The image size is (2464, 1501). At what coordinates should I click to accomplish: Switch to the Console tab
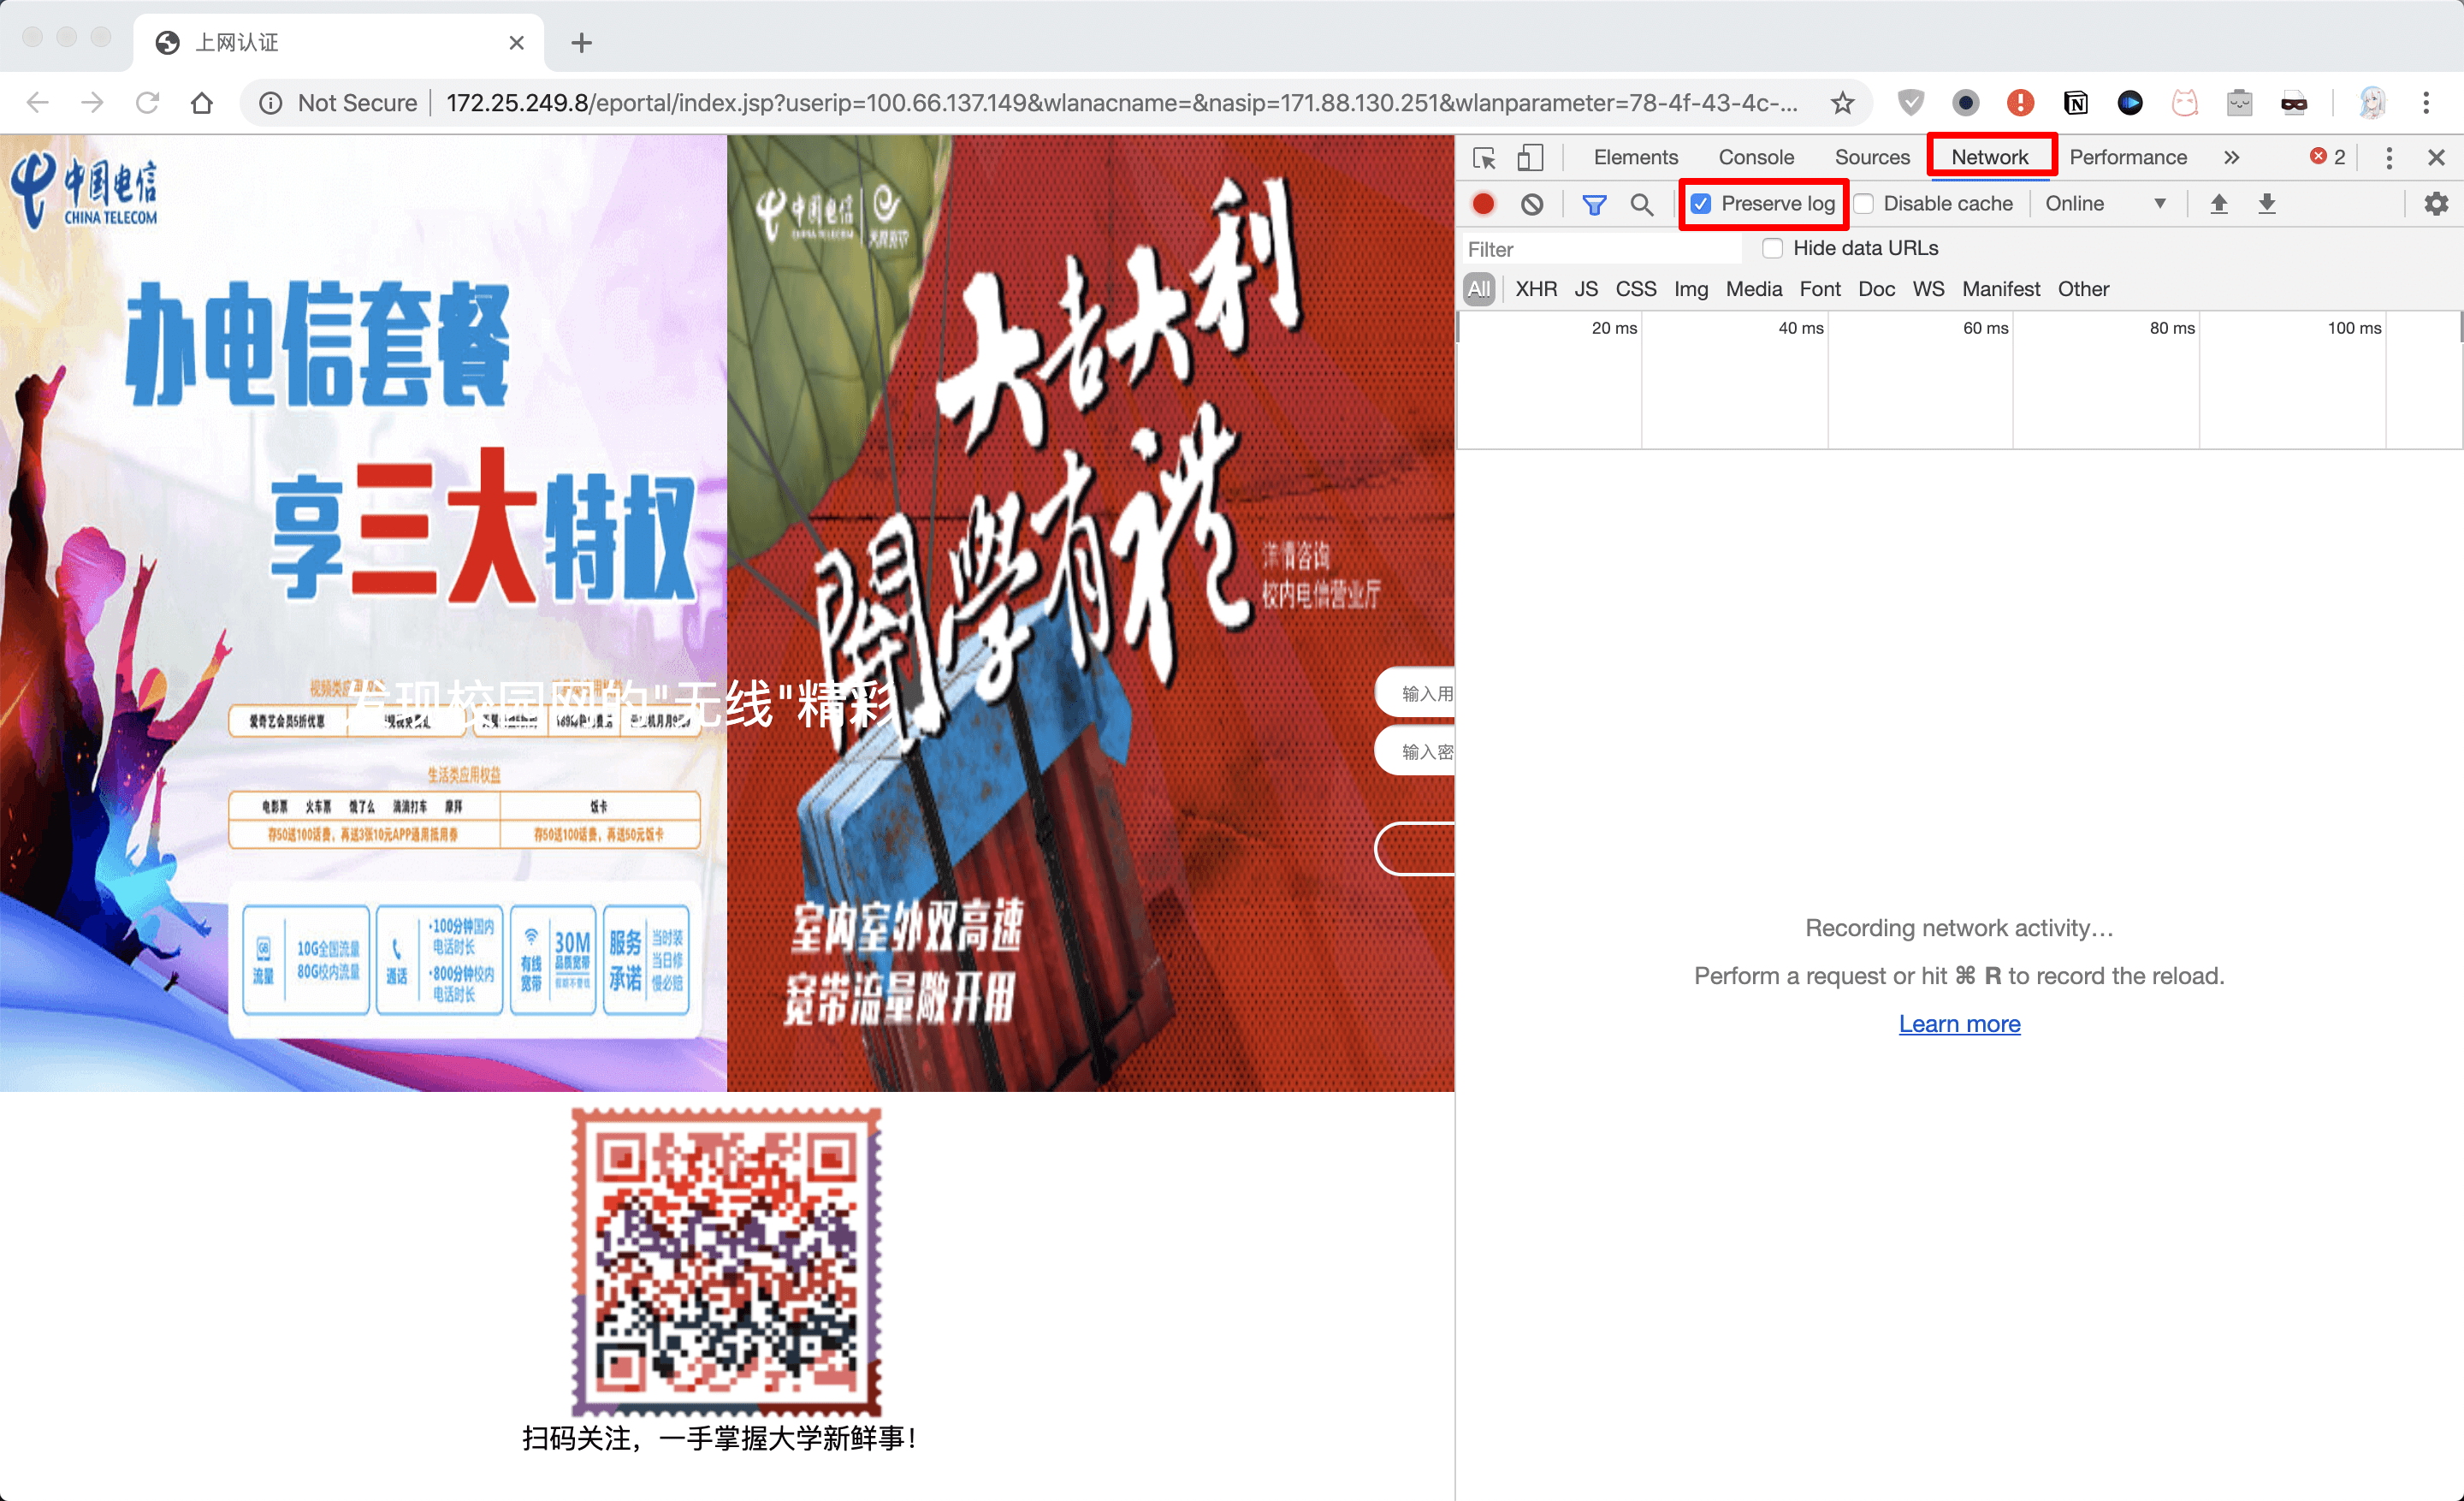click(1756, 158)
